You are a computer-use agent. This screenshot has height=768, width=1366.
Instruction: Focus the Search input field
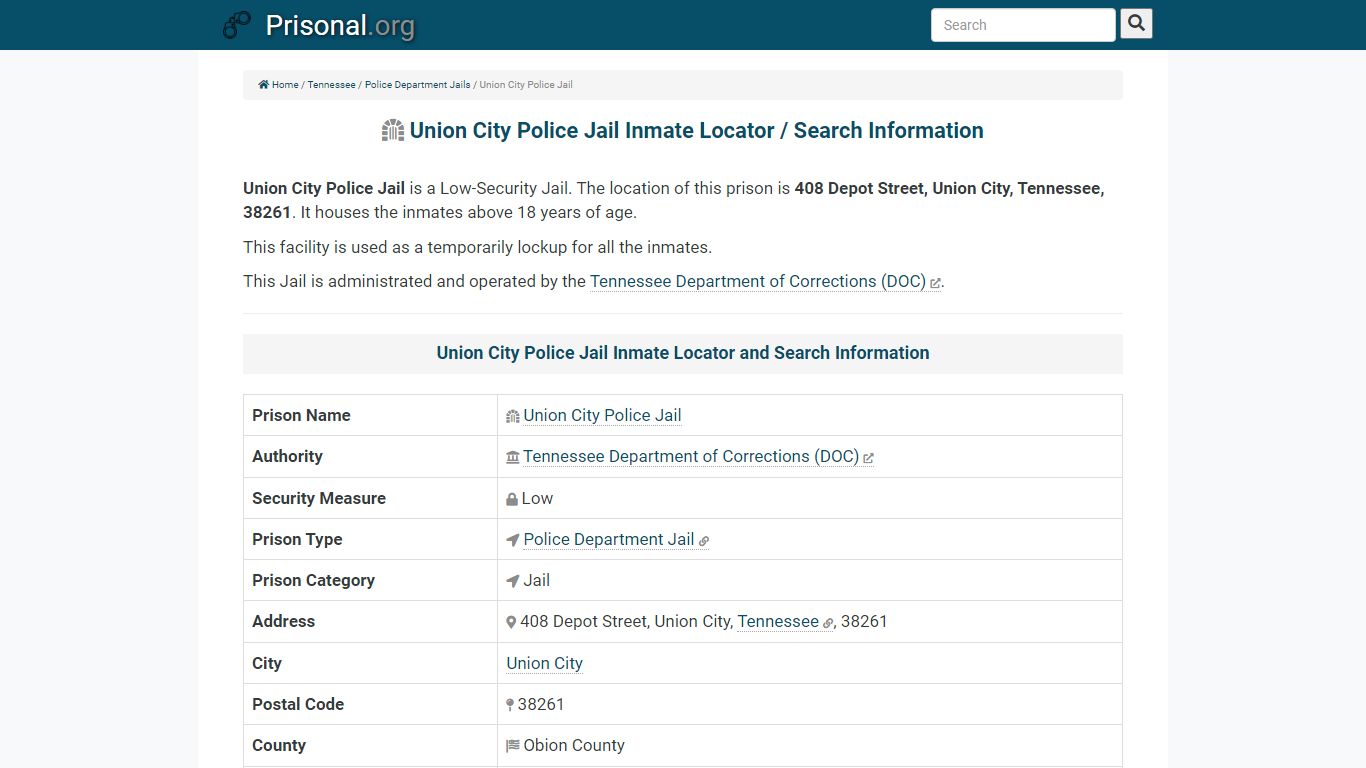(x=1023, y=25)
